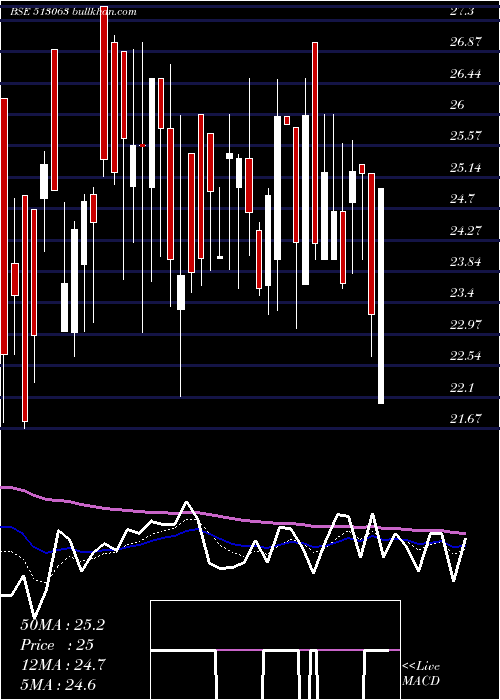Select the last tall white candlestick

click(381, 296)
